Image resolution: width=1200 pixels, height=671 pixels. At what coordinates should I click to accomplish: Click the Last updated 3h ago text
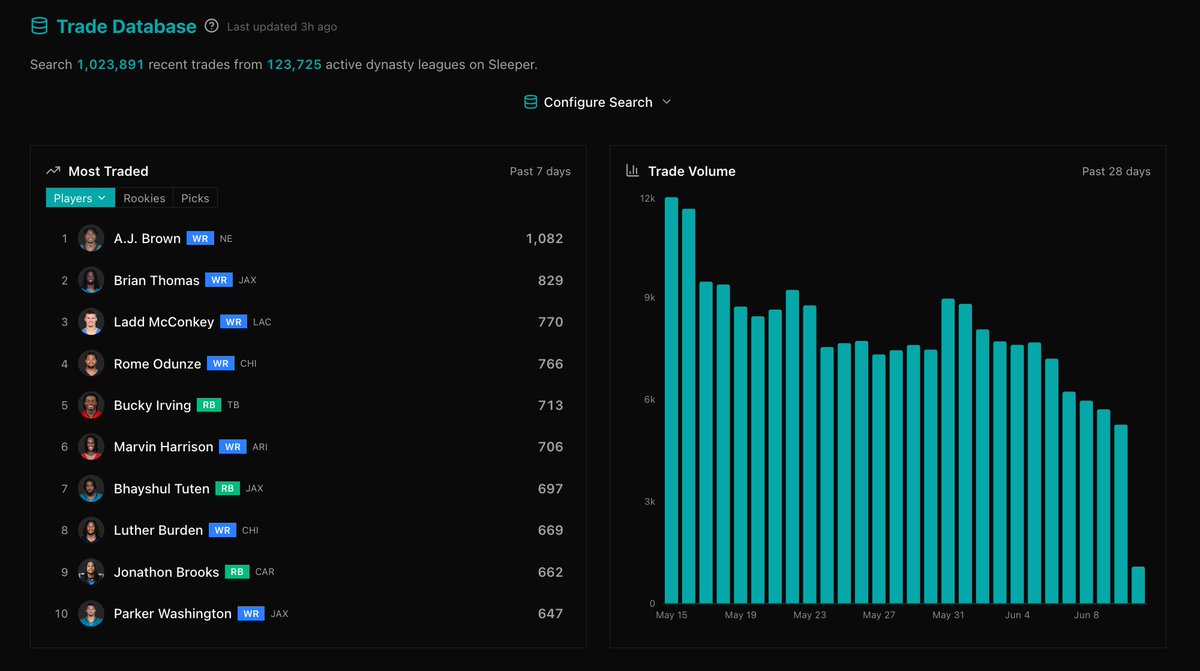coord(282,27)
